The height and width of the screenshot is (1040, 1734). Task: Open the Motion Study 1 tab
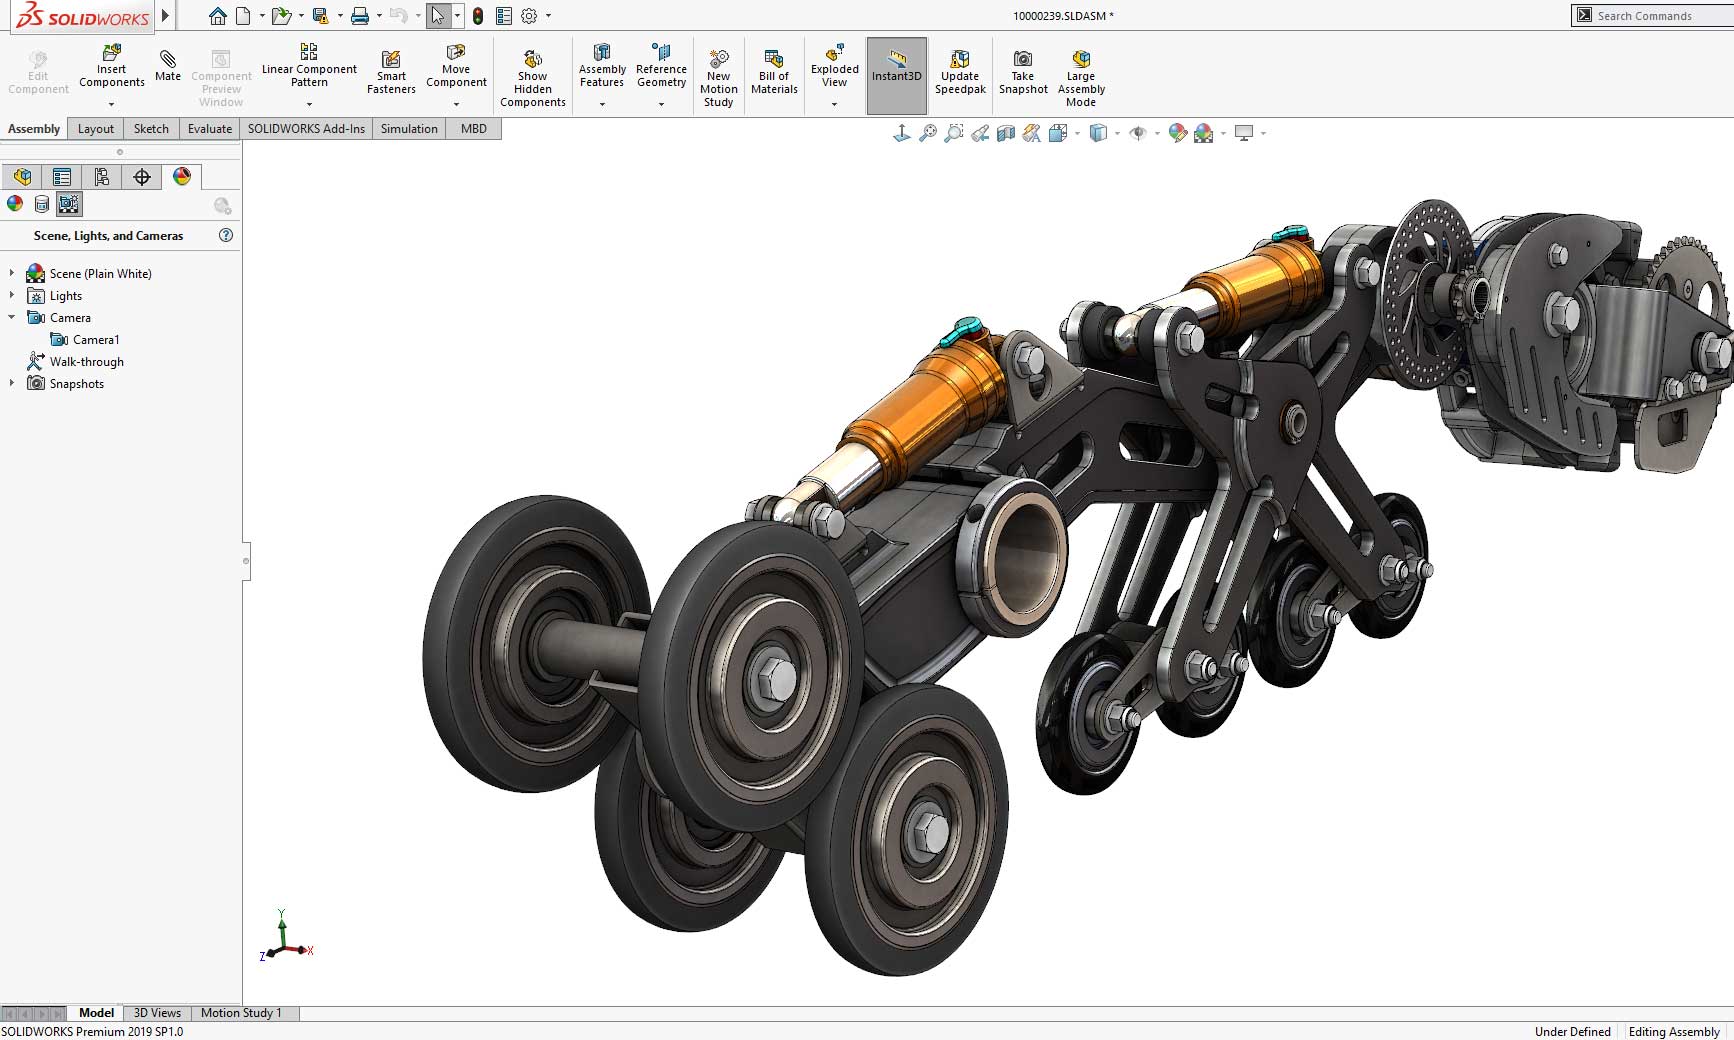tap(242, 1012)
